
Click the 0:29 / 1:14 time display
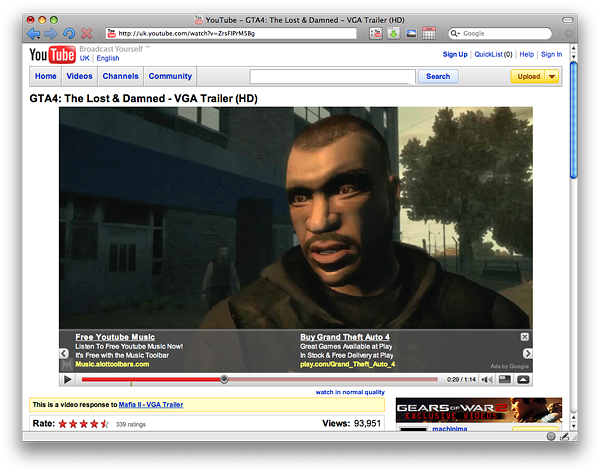(461, 379)
